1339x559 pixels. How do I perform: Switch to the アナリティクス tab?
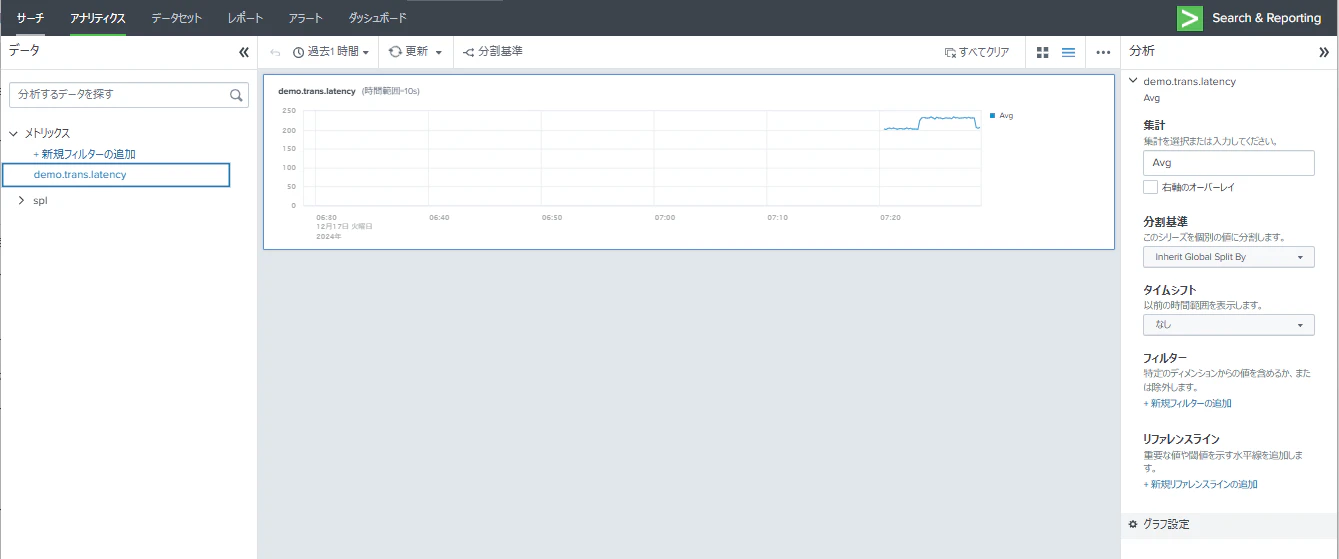pyautogui.click(x=98, y=18)
